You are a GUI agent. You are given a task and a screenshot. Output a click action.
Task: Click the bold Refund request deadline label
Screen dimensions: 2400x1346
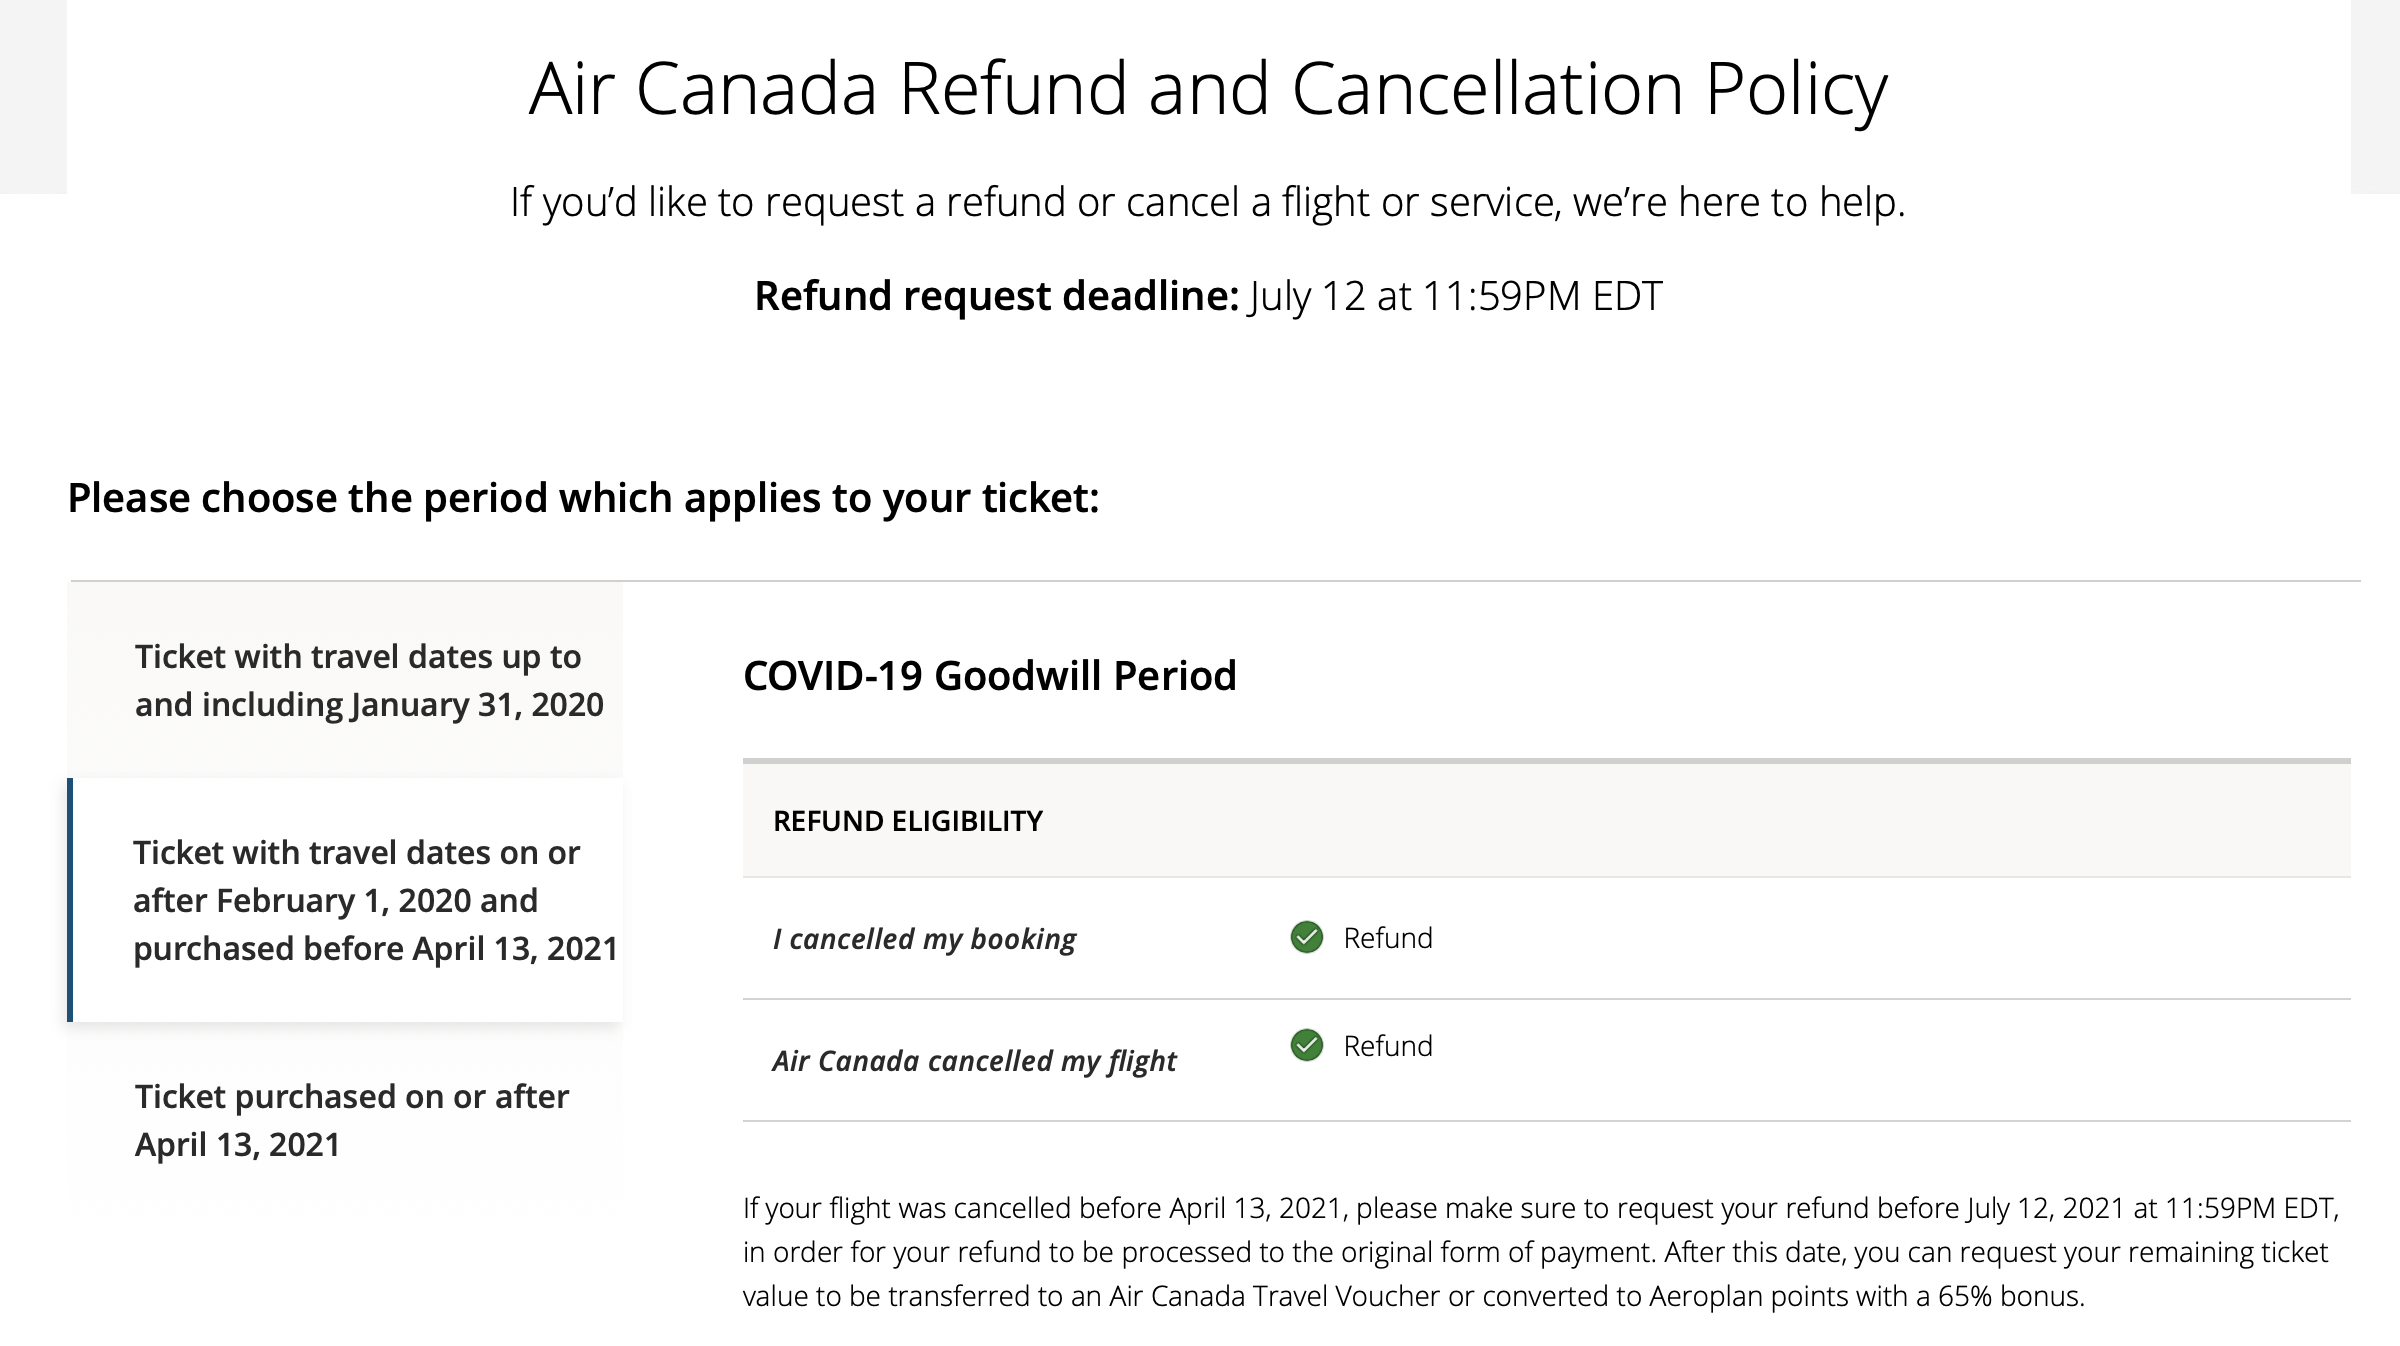[996, 296]
